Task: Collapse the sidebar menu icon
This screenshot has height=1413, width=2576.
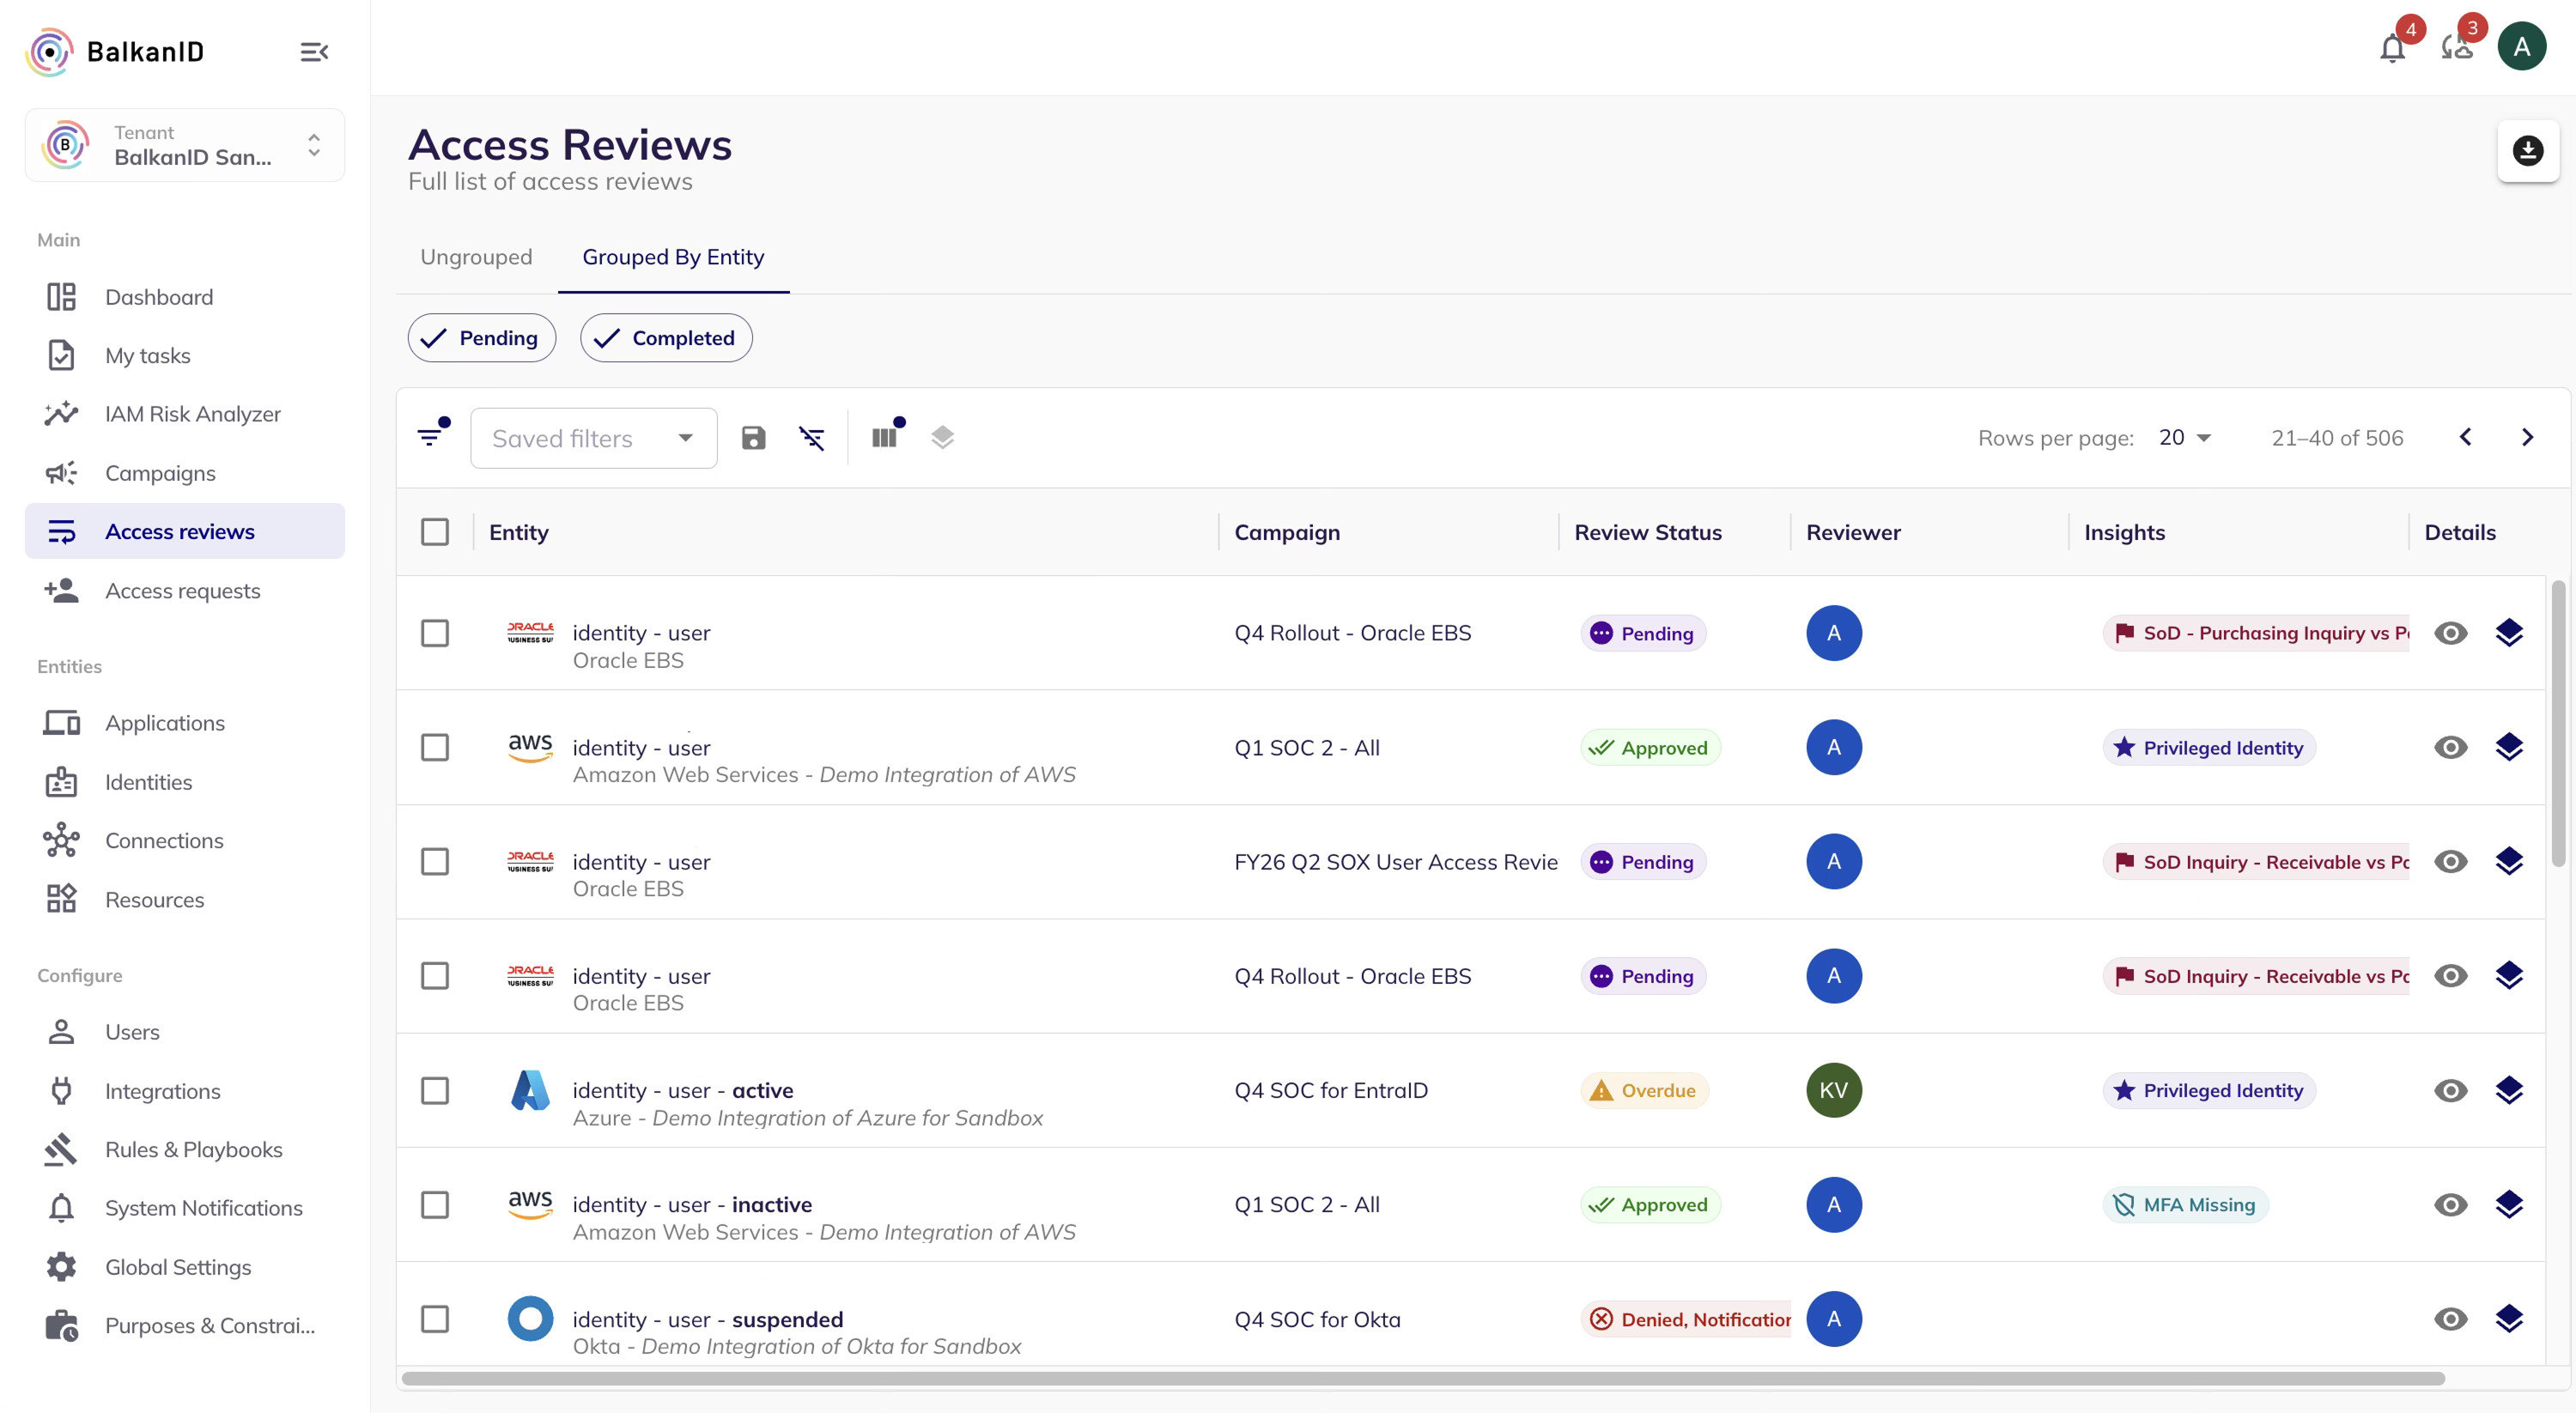Action: click(x=314, y=52)
